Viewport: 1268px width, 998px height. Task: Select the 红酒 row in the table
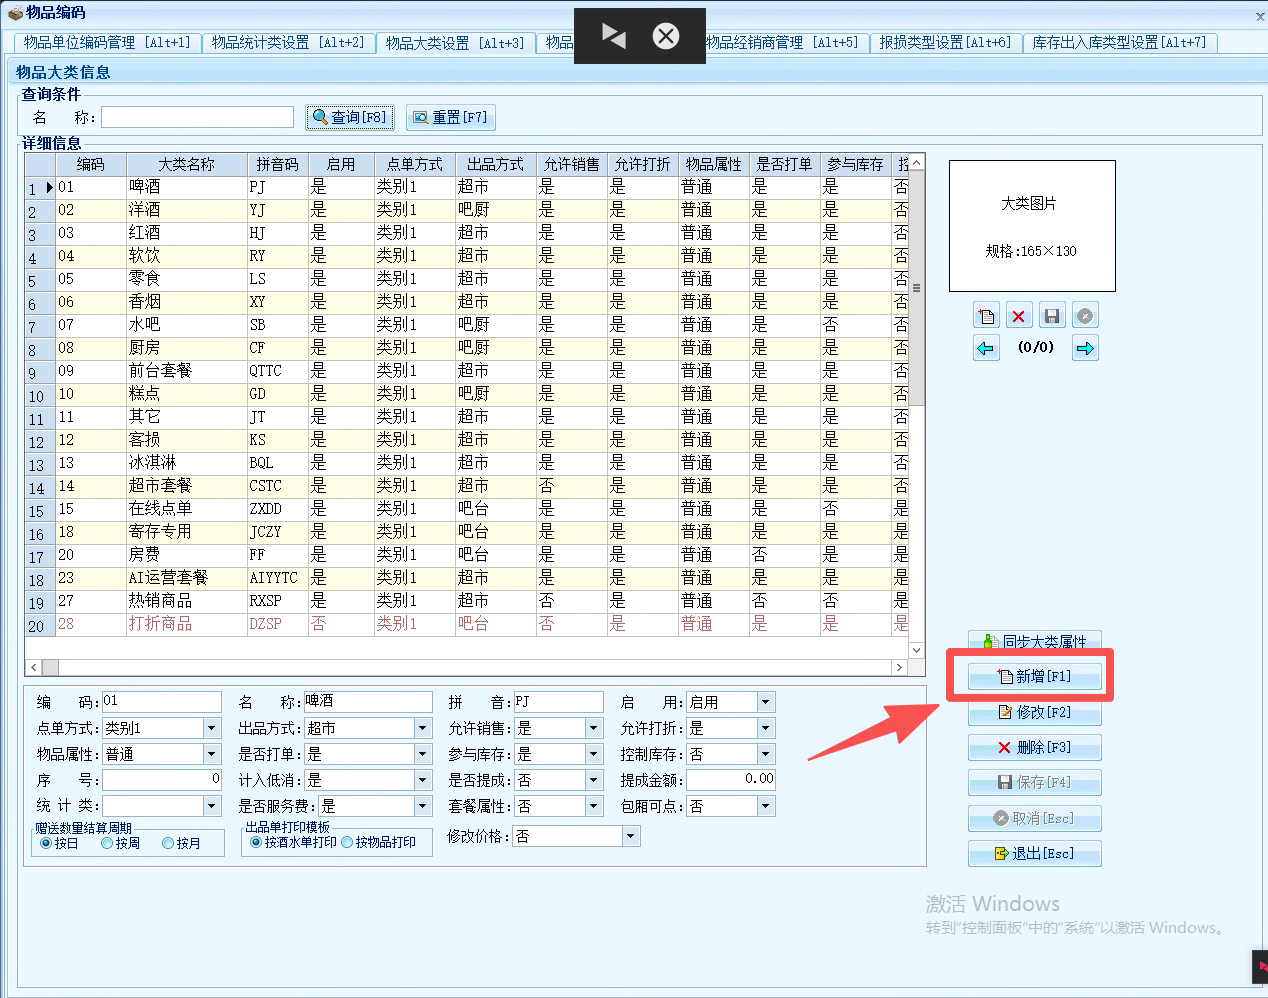pos(145,233)
